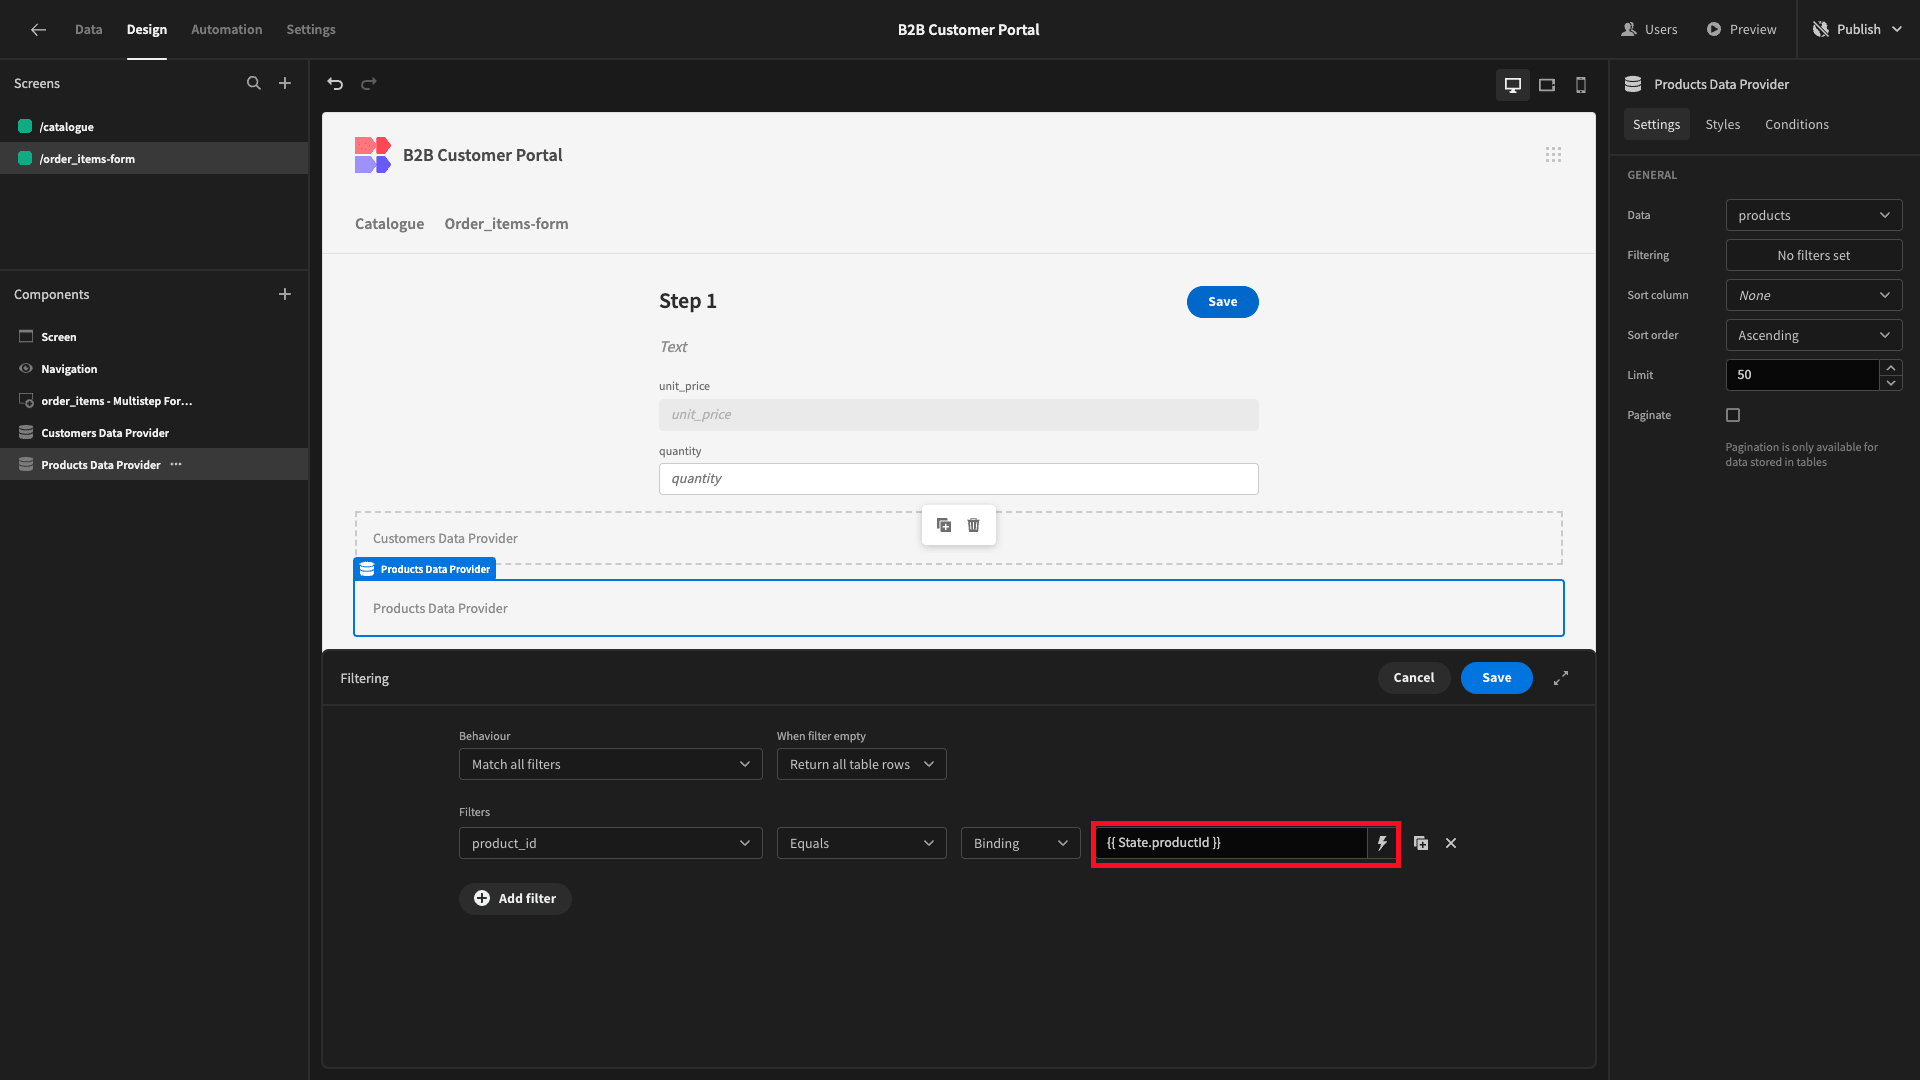Open the Equals operator dropdown
The height and width of the screenshot is (1080, 1920).
click(x=861, y=843)
